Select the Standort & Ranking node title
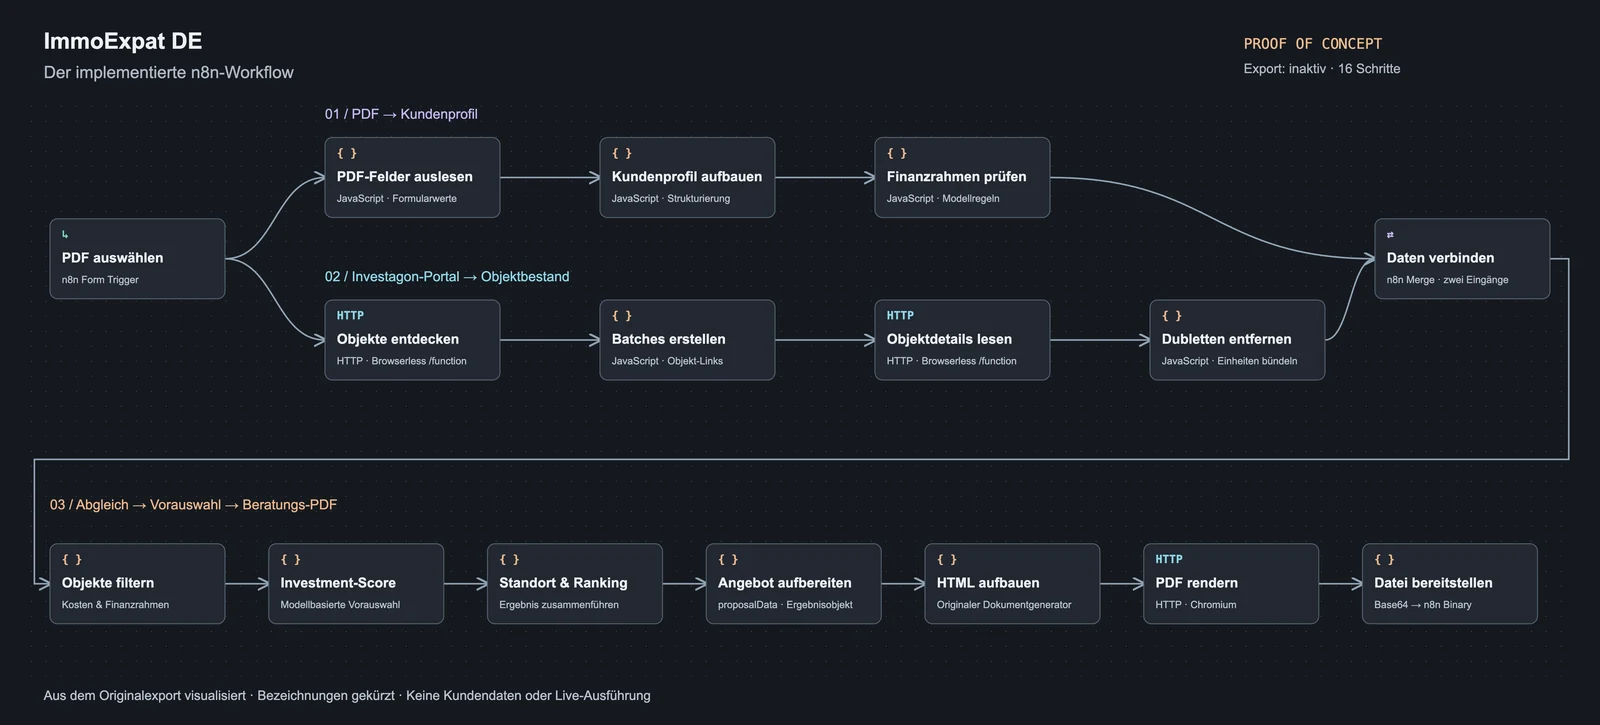This screenshot has width=1600, height=725. point(564,583)
